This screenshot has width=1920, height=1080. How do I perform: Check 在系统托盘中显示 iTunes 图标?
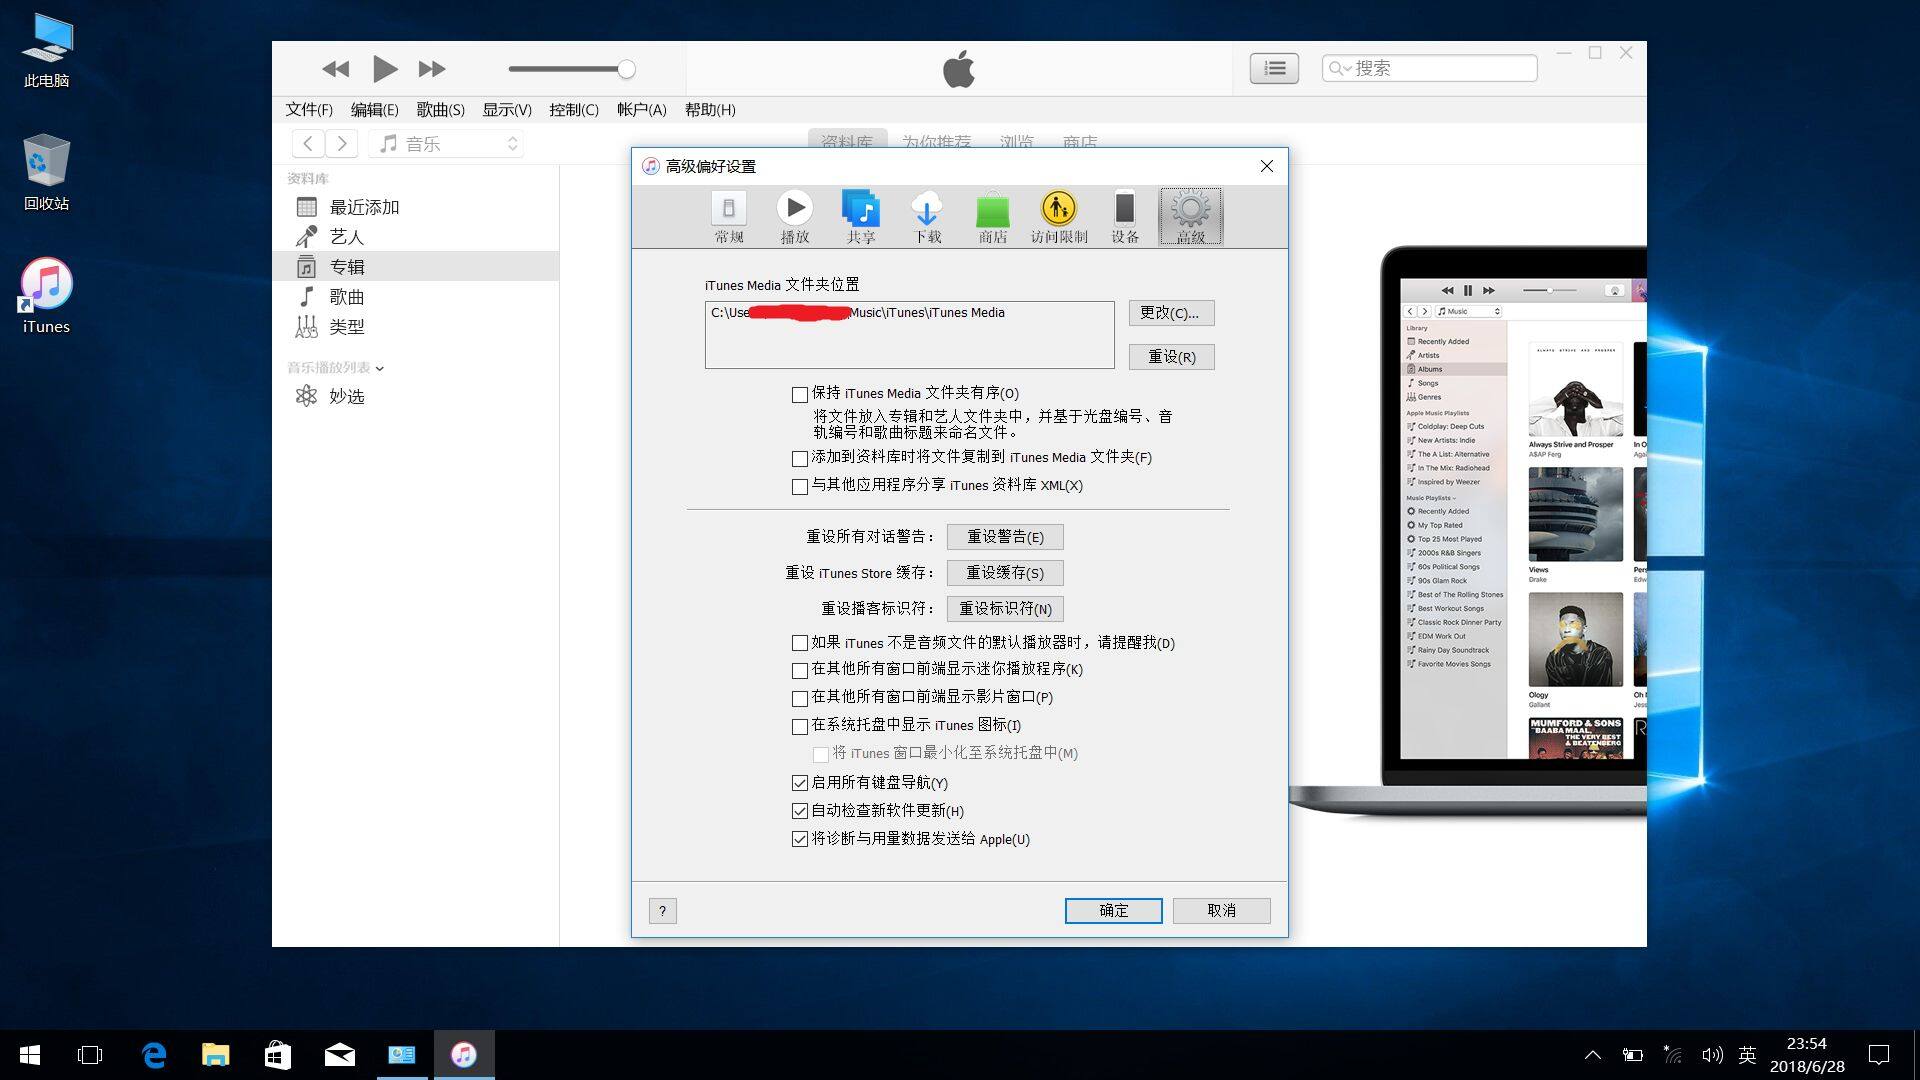[x=800, y=727]
